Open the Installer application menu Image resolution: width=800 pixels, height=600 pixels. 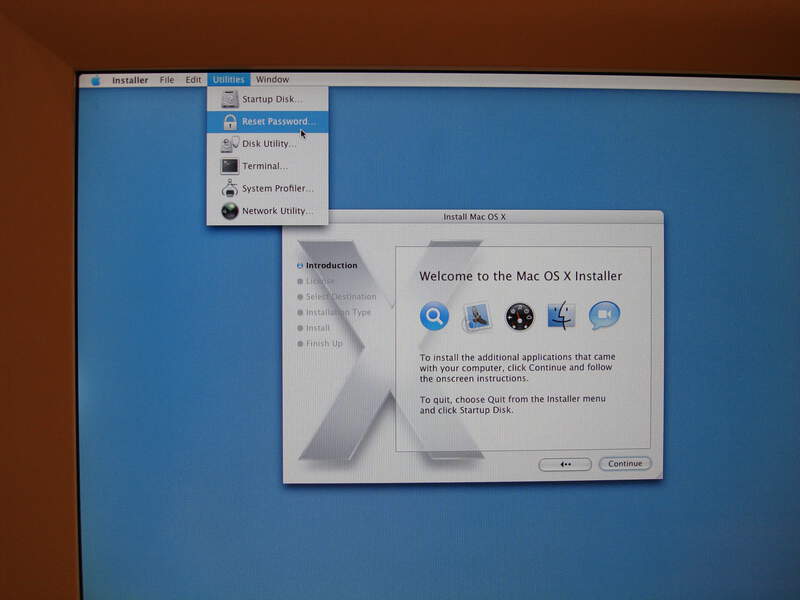point(130,80)
